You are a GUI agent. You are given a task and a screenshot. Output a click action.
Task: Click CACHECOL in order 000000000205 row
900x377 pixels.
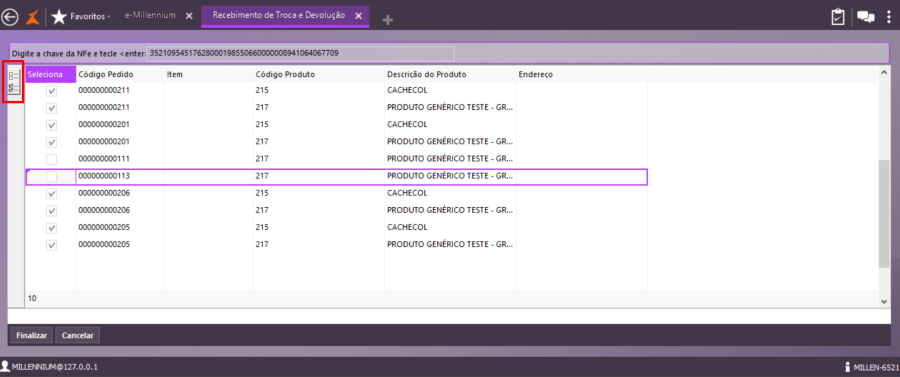click(407, 228)
